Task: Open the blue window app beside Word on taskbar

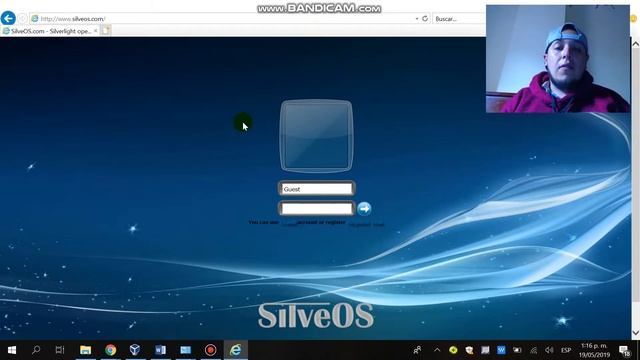Action: coord(185,350)
